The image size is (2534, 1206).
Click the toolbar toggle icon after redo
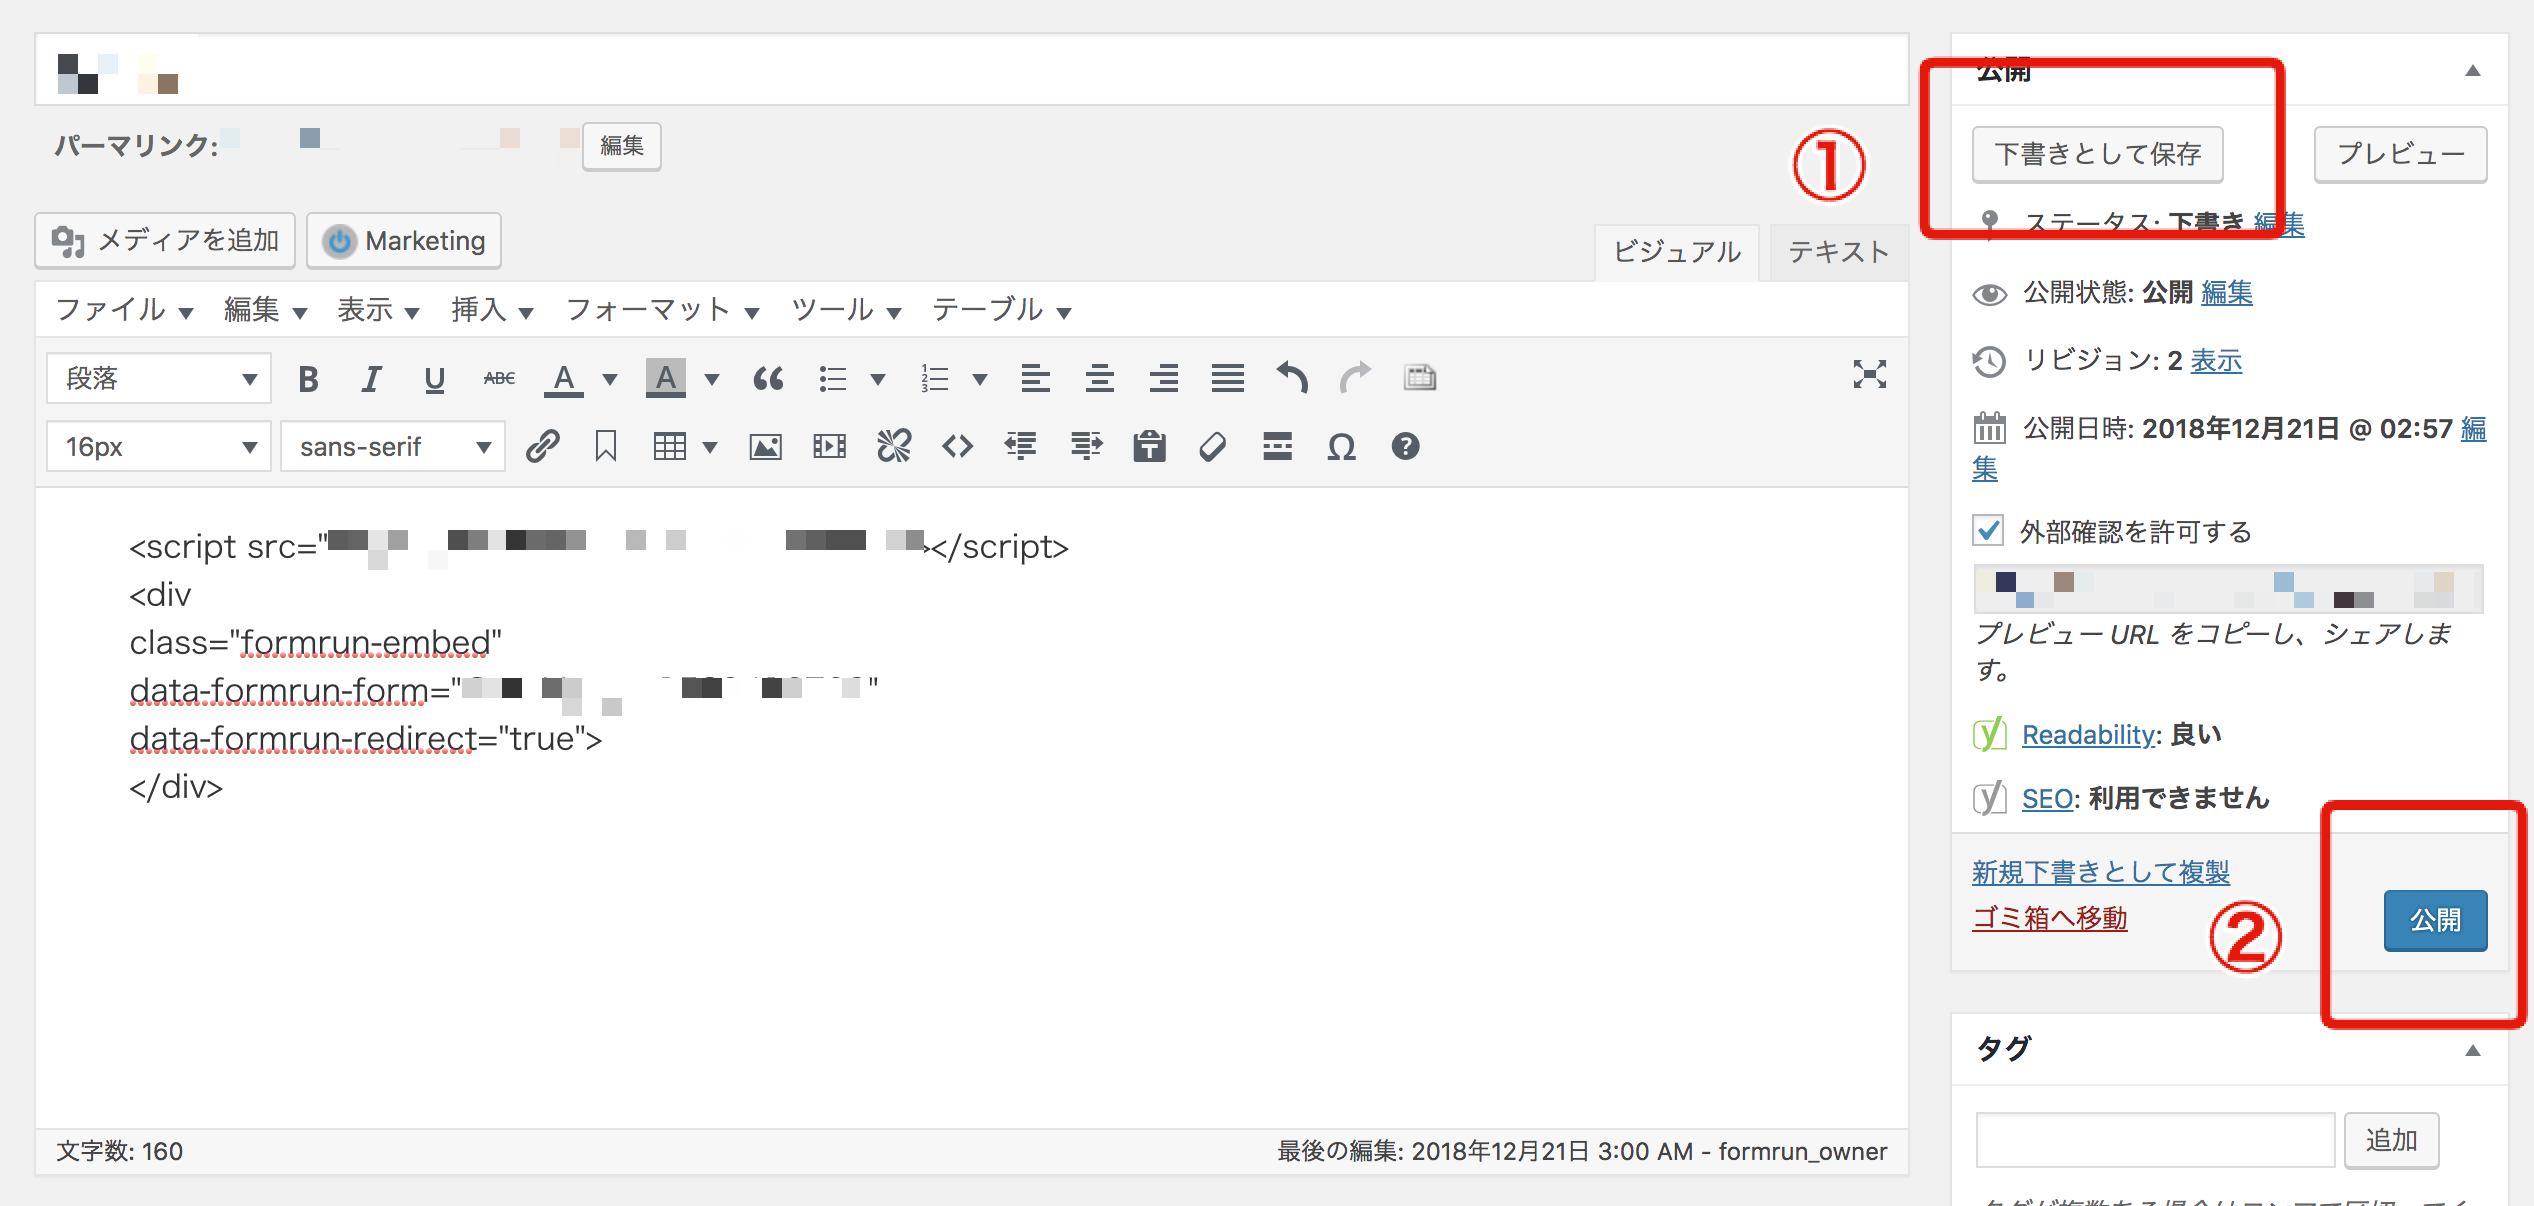click(x=1420, y=378)
